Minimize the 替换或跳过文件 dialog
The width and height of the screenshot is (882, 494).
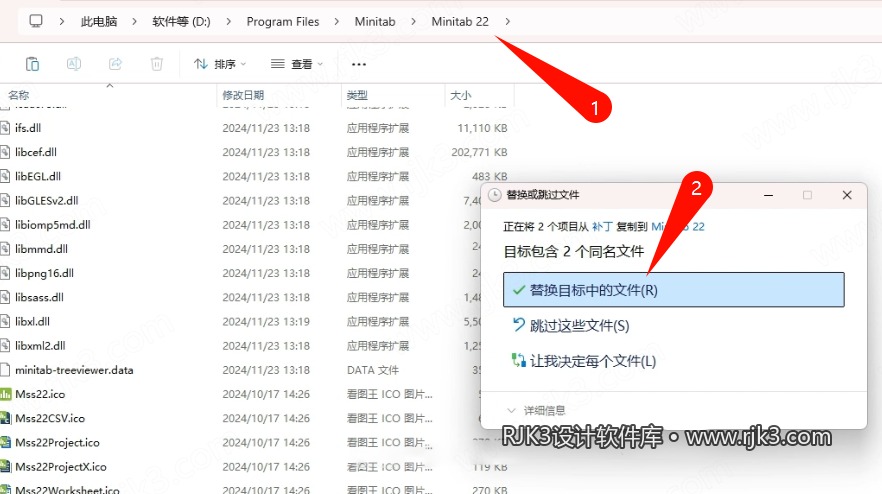click(768, 195)
